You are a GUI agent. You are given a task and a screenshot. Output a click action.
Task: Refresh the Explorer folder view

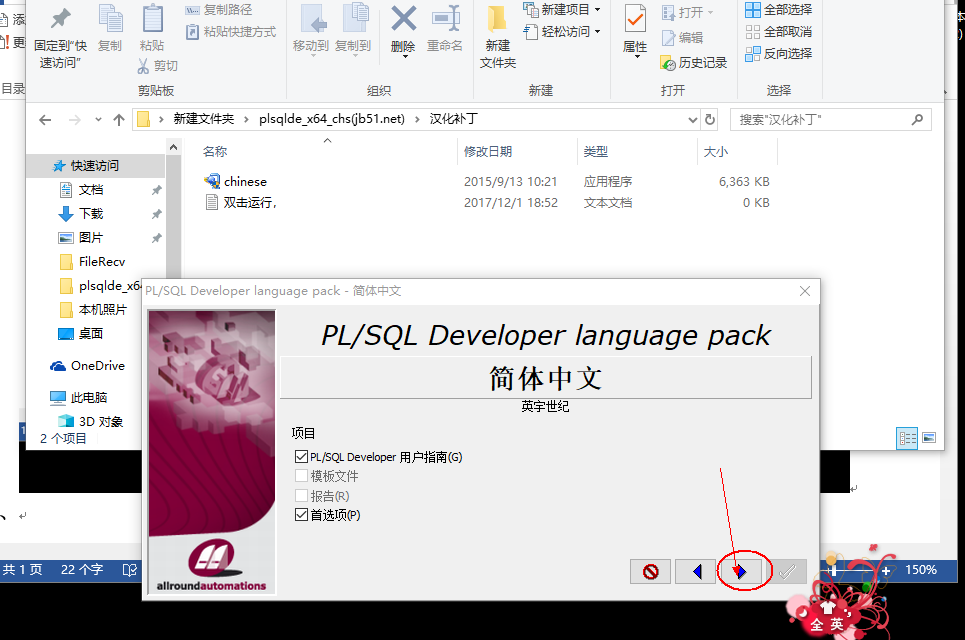click(x=710, y=119)
